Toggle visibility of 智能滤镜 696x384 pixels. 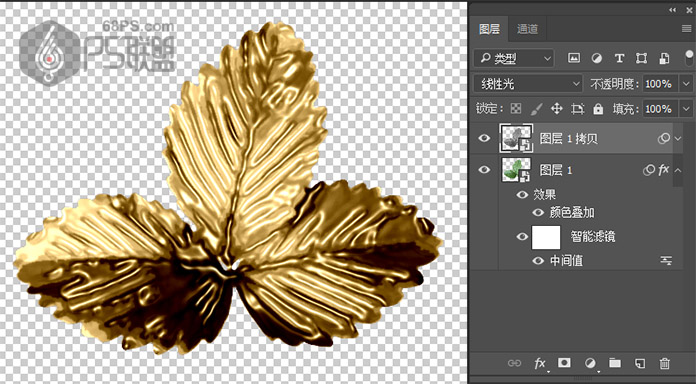click(x=522, y=237)
